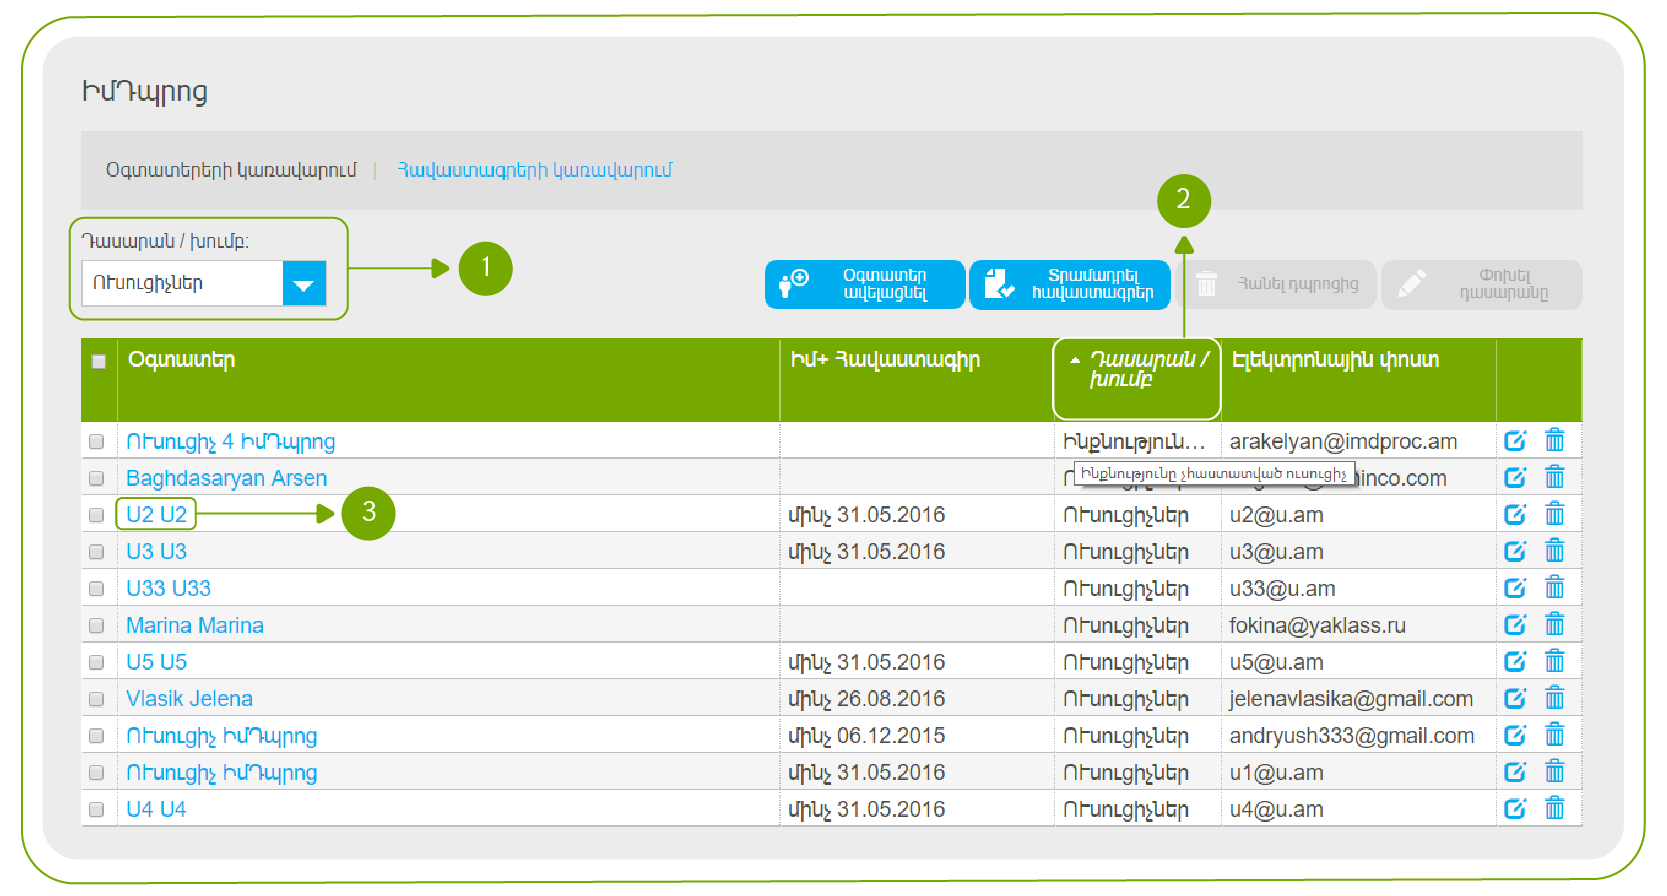
Task: Select Օգտատերերի կառավարում tab
Action: pos(231,170)
